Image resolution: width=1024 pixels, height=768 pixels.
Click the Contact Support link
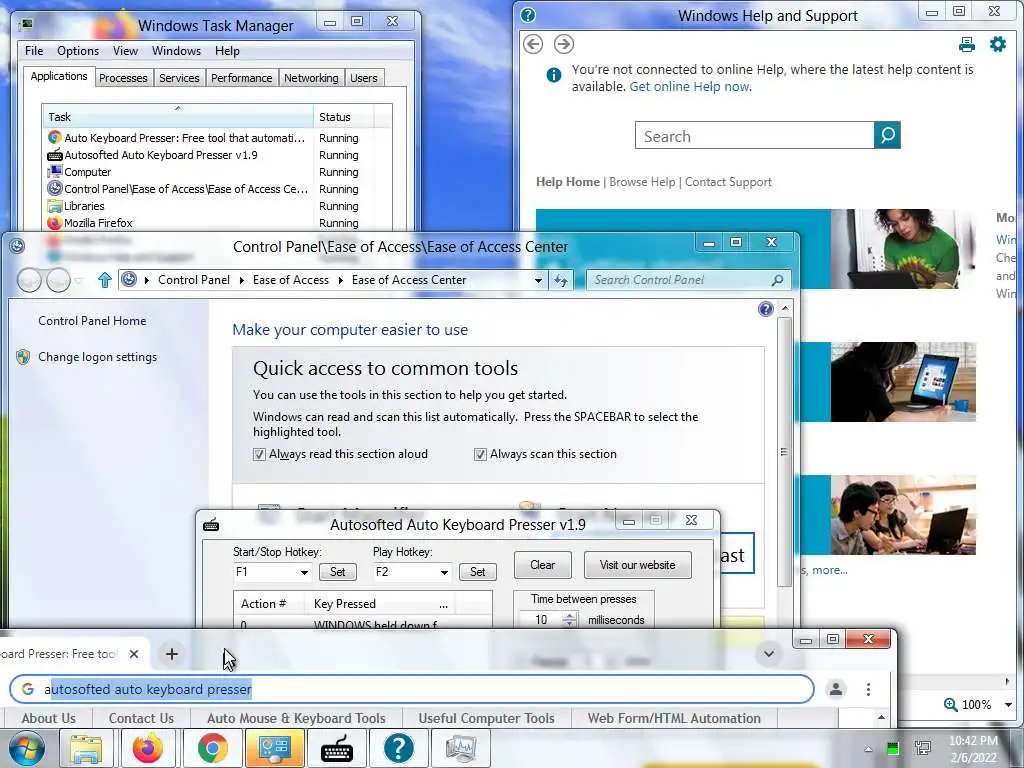click(728, 182)
